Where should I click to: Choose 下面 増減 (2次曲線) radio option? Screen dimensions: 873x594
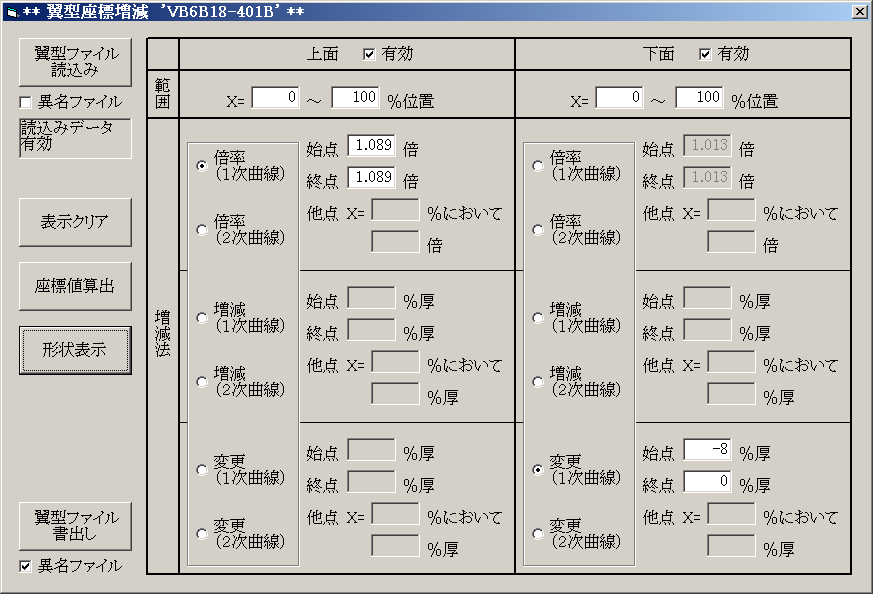(539, 382)
